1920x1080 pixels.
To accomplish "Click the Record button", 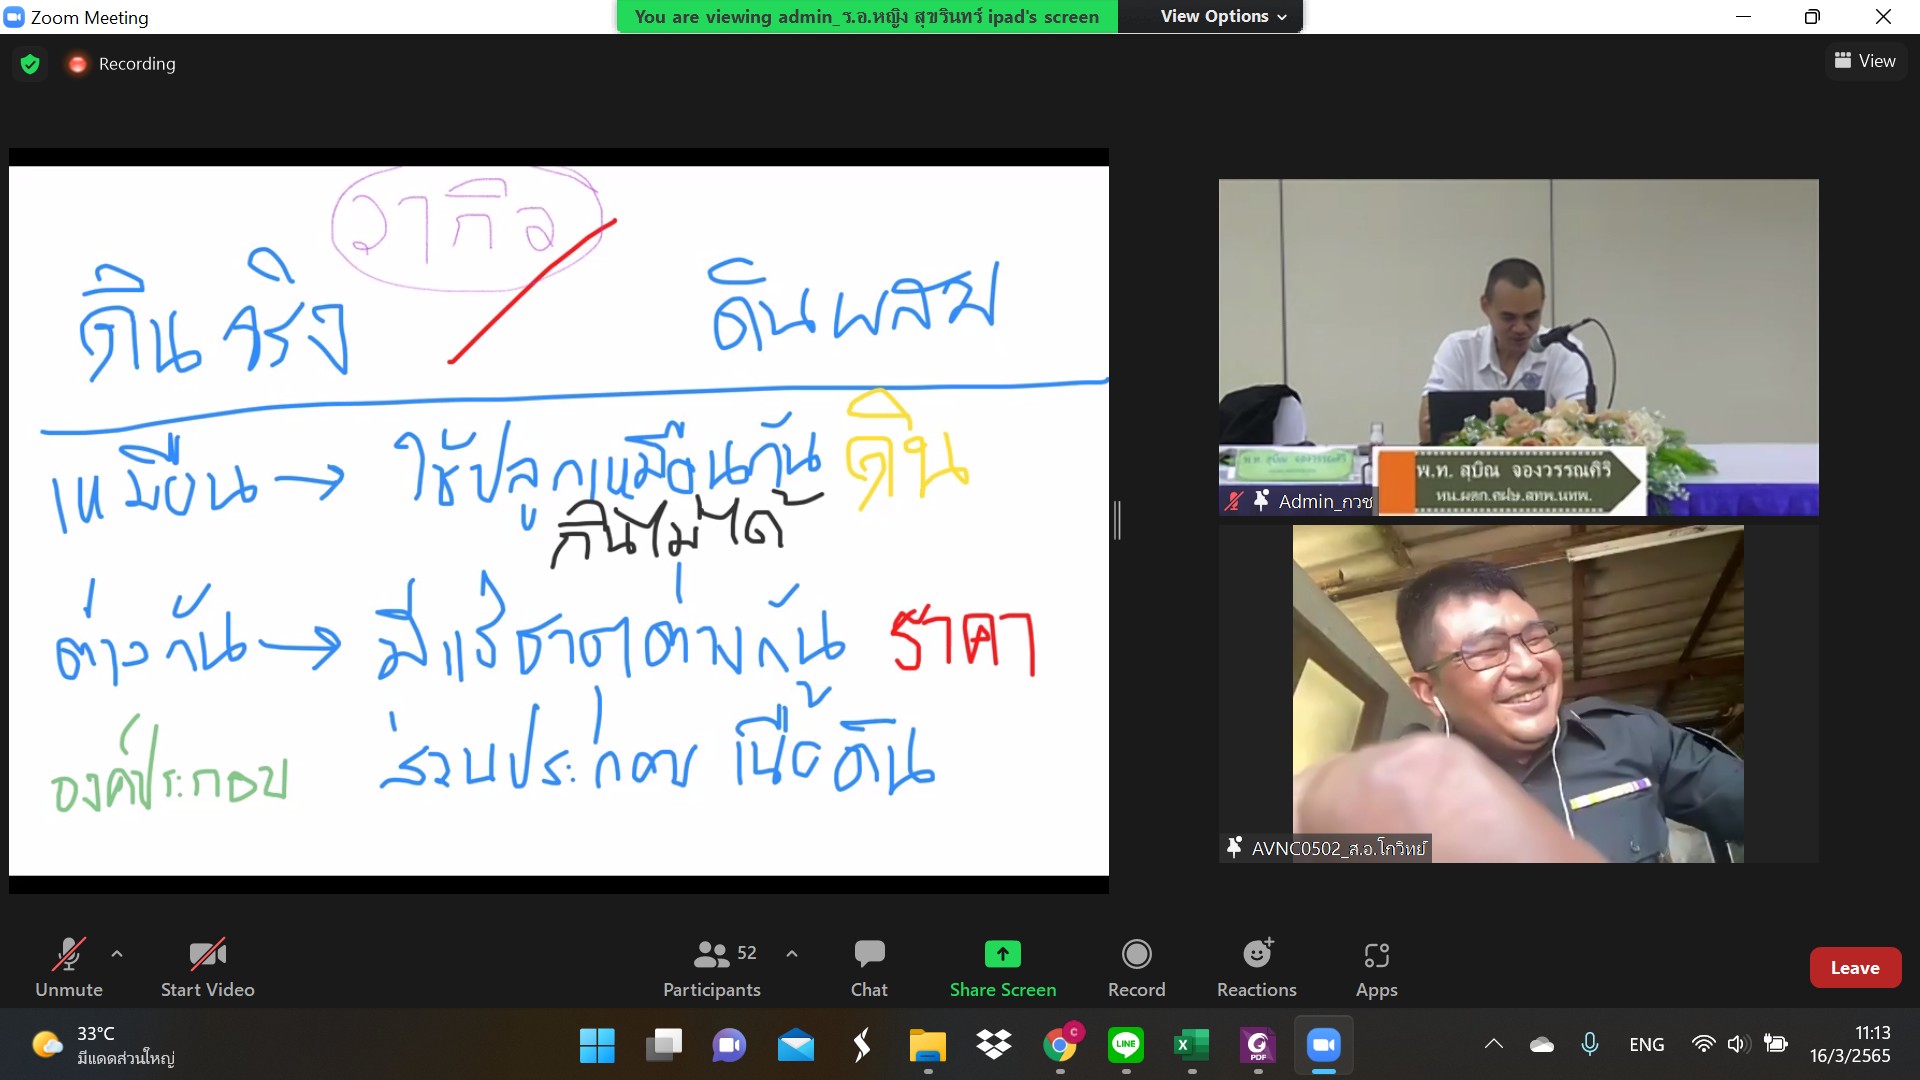I will coord(1137,967).
